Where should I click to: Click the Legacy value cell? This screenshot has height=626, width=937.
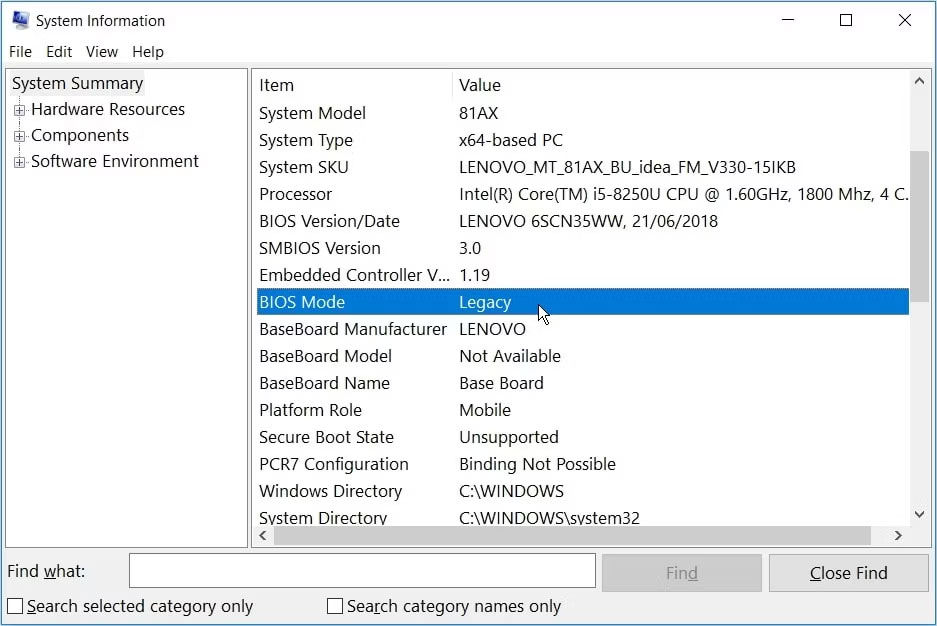tap(485, 302)
